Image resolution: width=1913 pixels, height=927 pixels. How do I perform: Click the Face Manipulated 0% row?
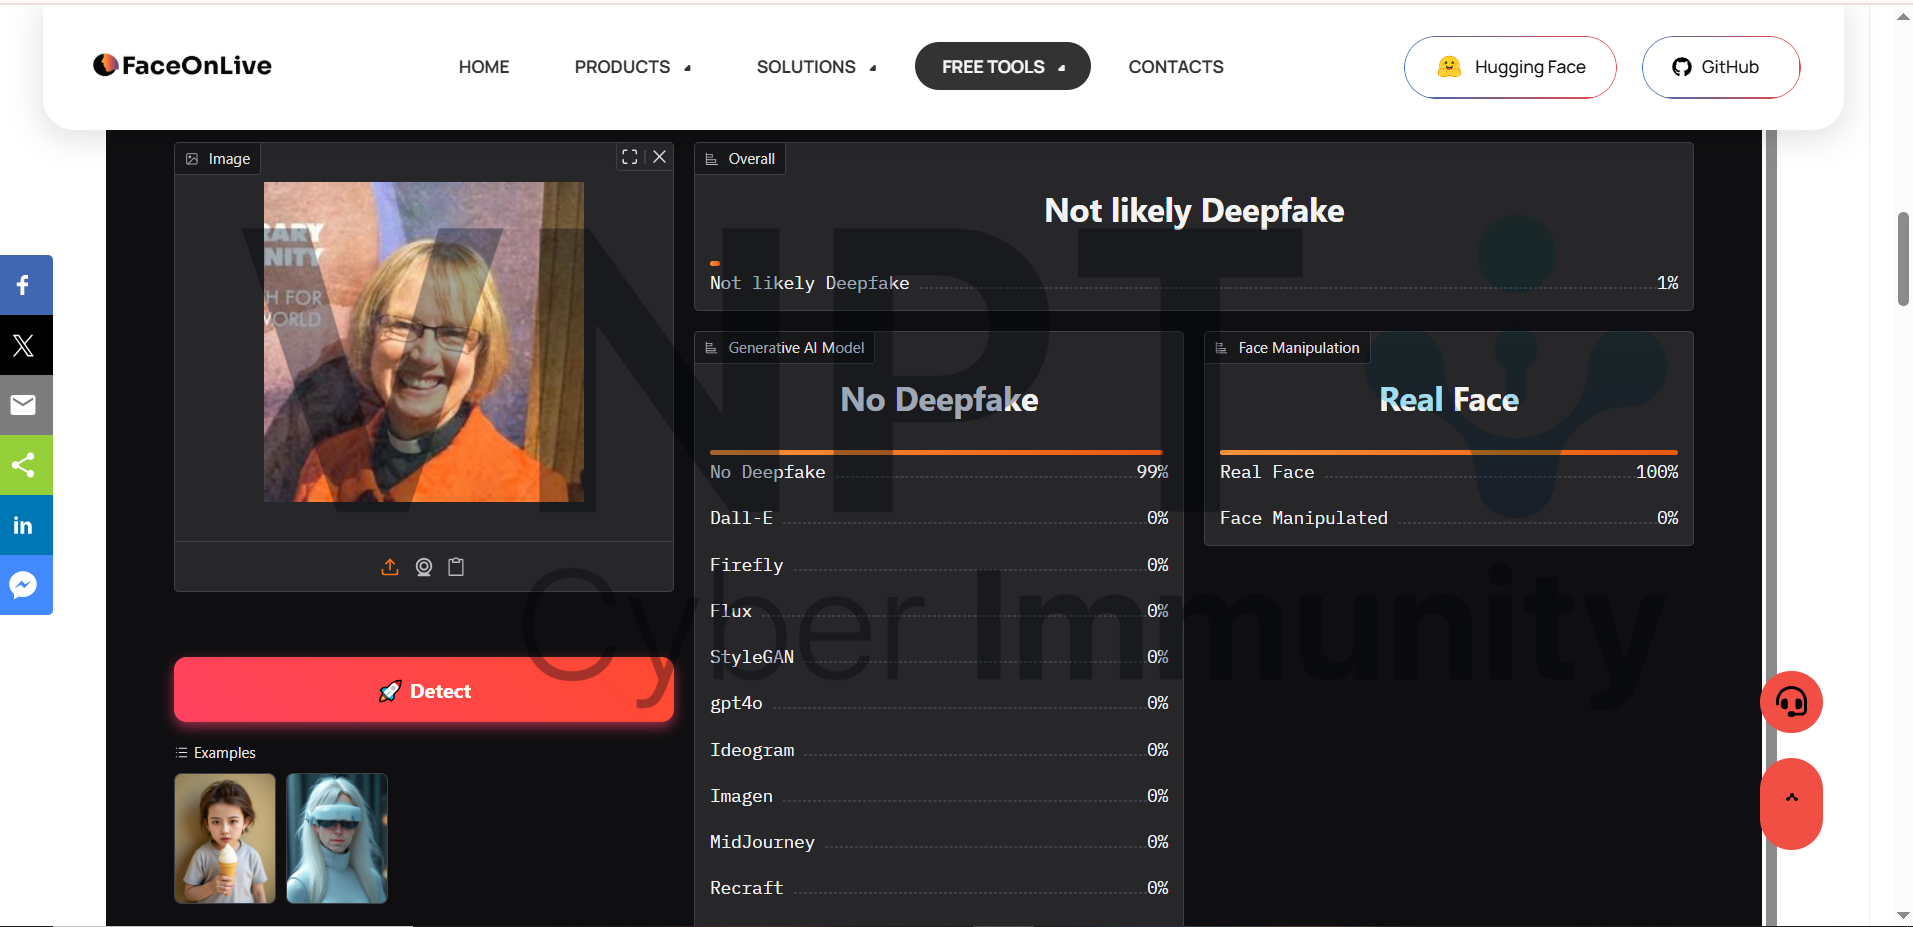(1449, 518)
